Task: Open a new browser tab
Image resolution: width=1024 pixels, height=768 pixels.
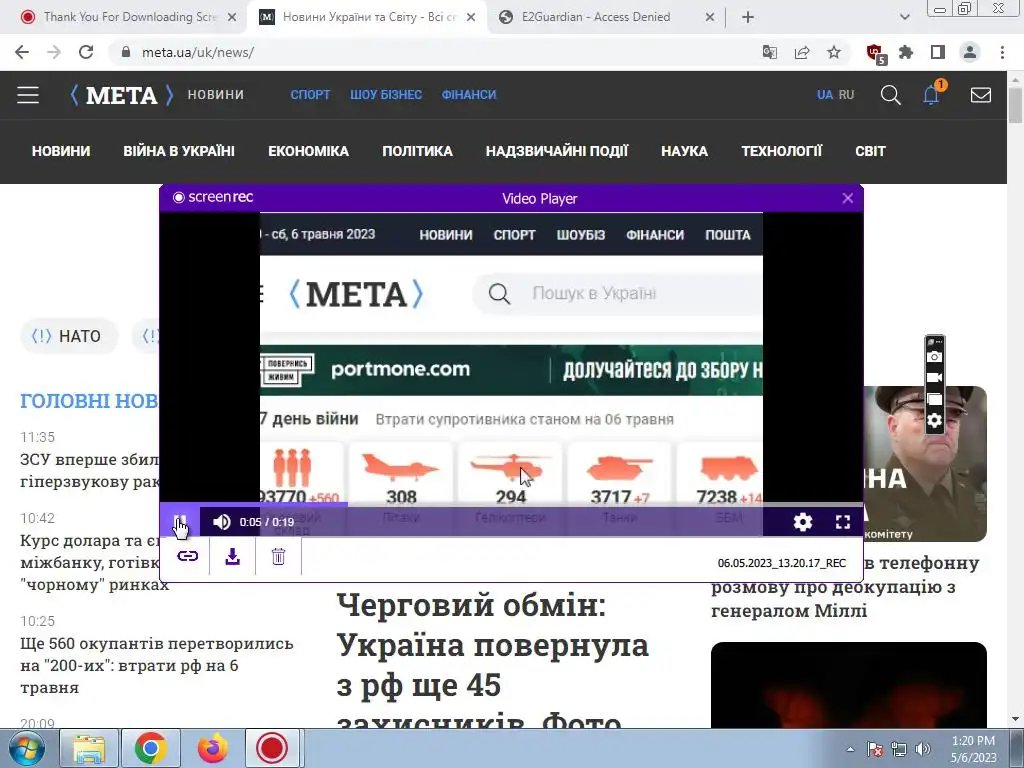Action: coord(748,18)
